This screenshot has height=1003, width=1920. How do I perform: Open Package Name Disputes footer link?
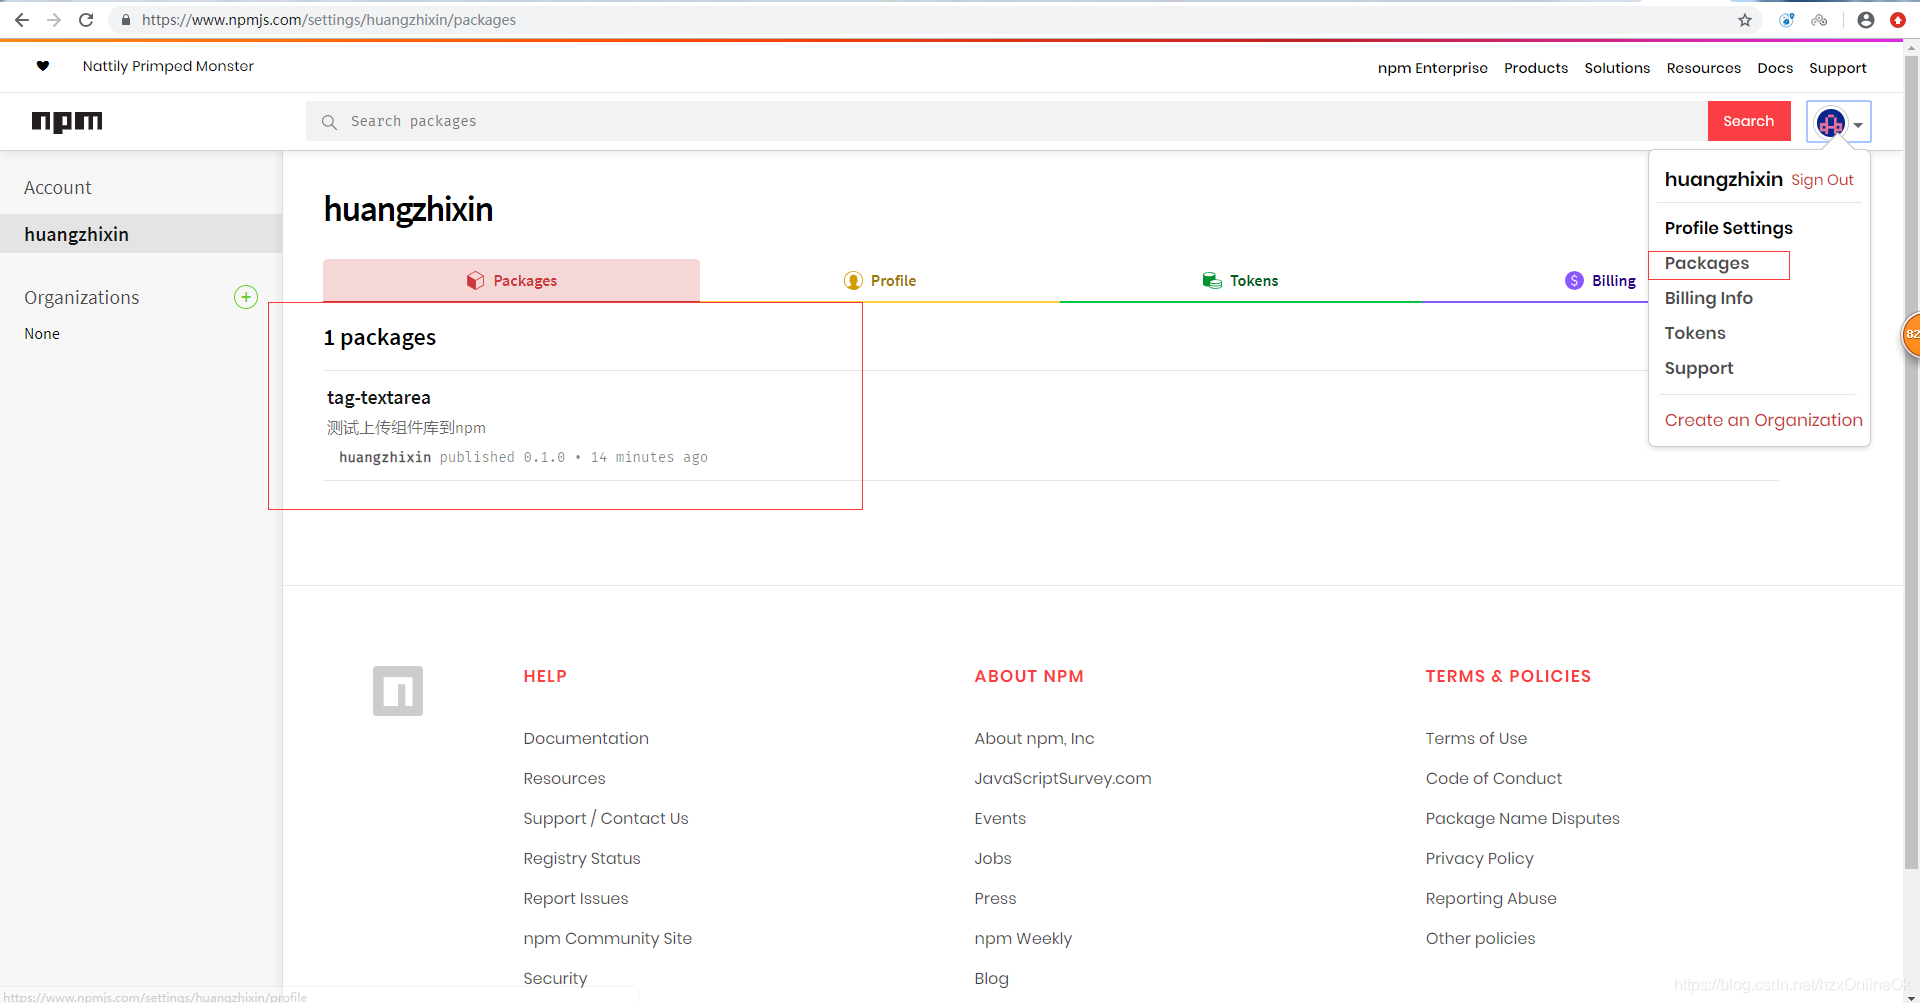(1522, 818)
